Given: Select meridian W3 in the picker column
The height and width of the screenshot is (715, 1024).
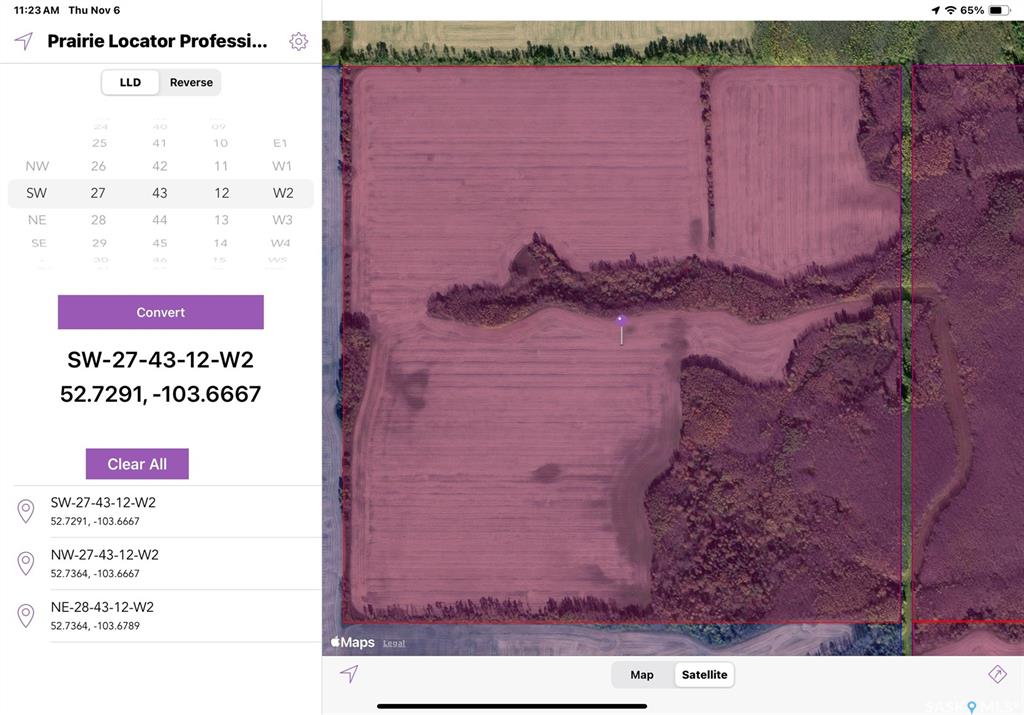Looking at the screenshot, I should 281,219.
